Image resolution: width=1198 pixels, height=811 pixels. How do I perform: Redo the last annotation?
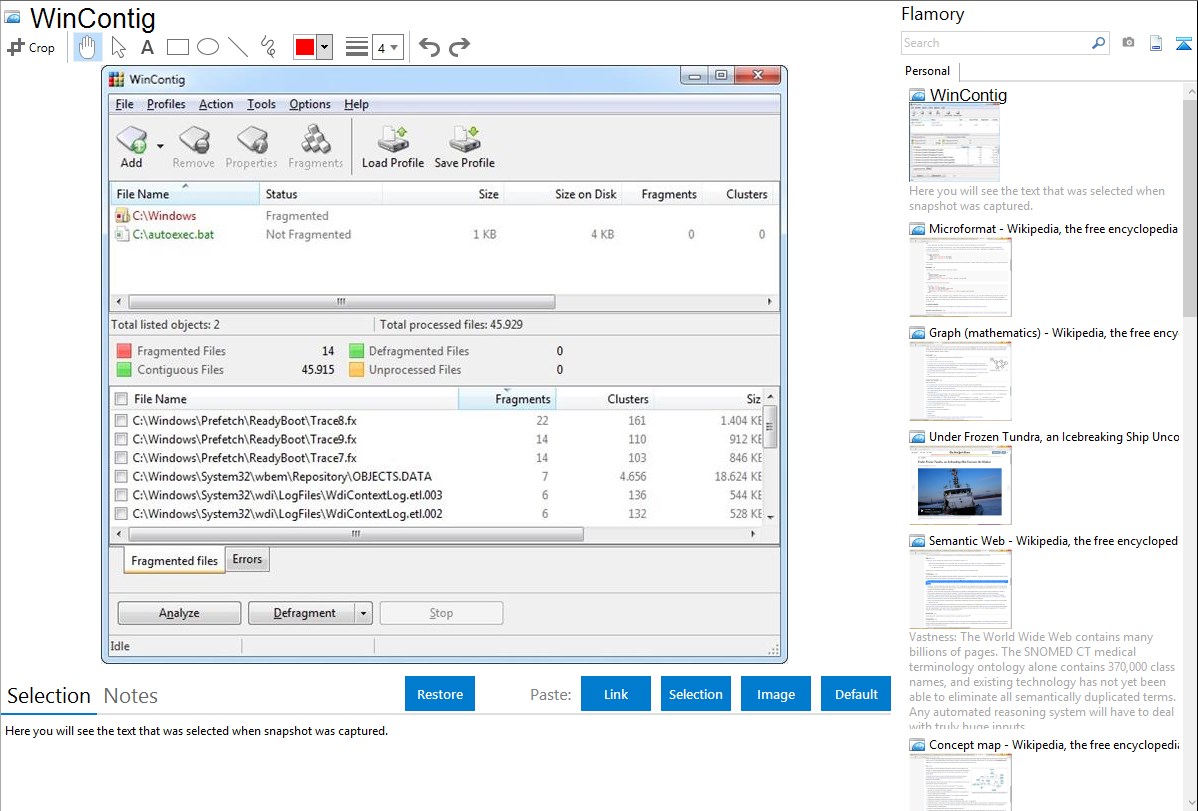pos(459,47)
